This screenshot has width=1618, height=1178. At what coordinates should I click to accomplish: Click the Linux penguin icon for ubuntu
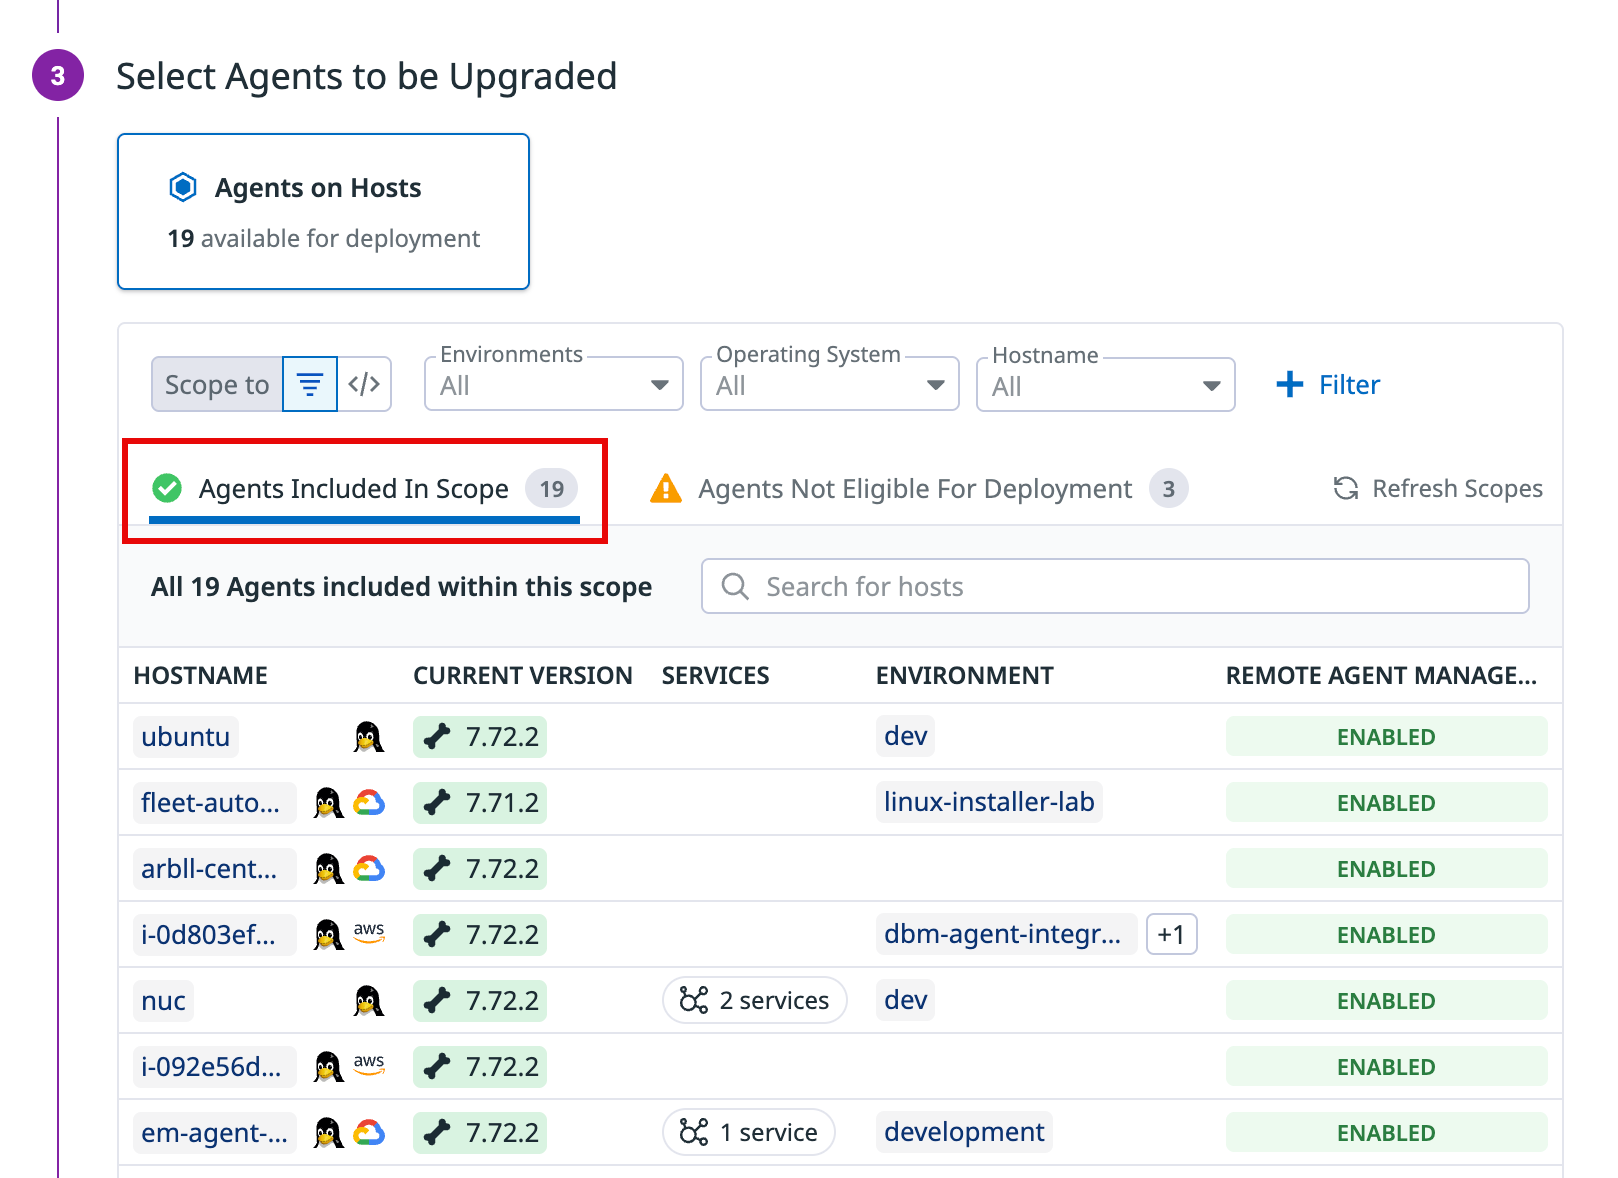click(x=369, y=737)
